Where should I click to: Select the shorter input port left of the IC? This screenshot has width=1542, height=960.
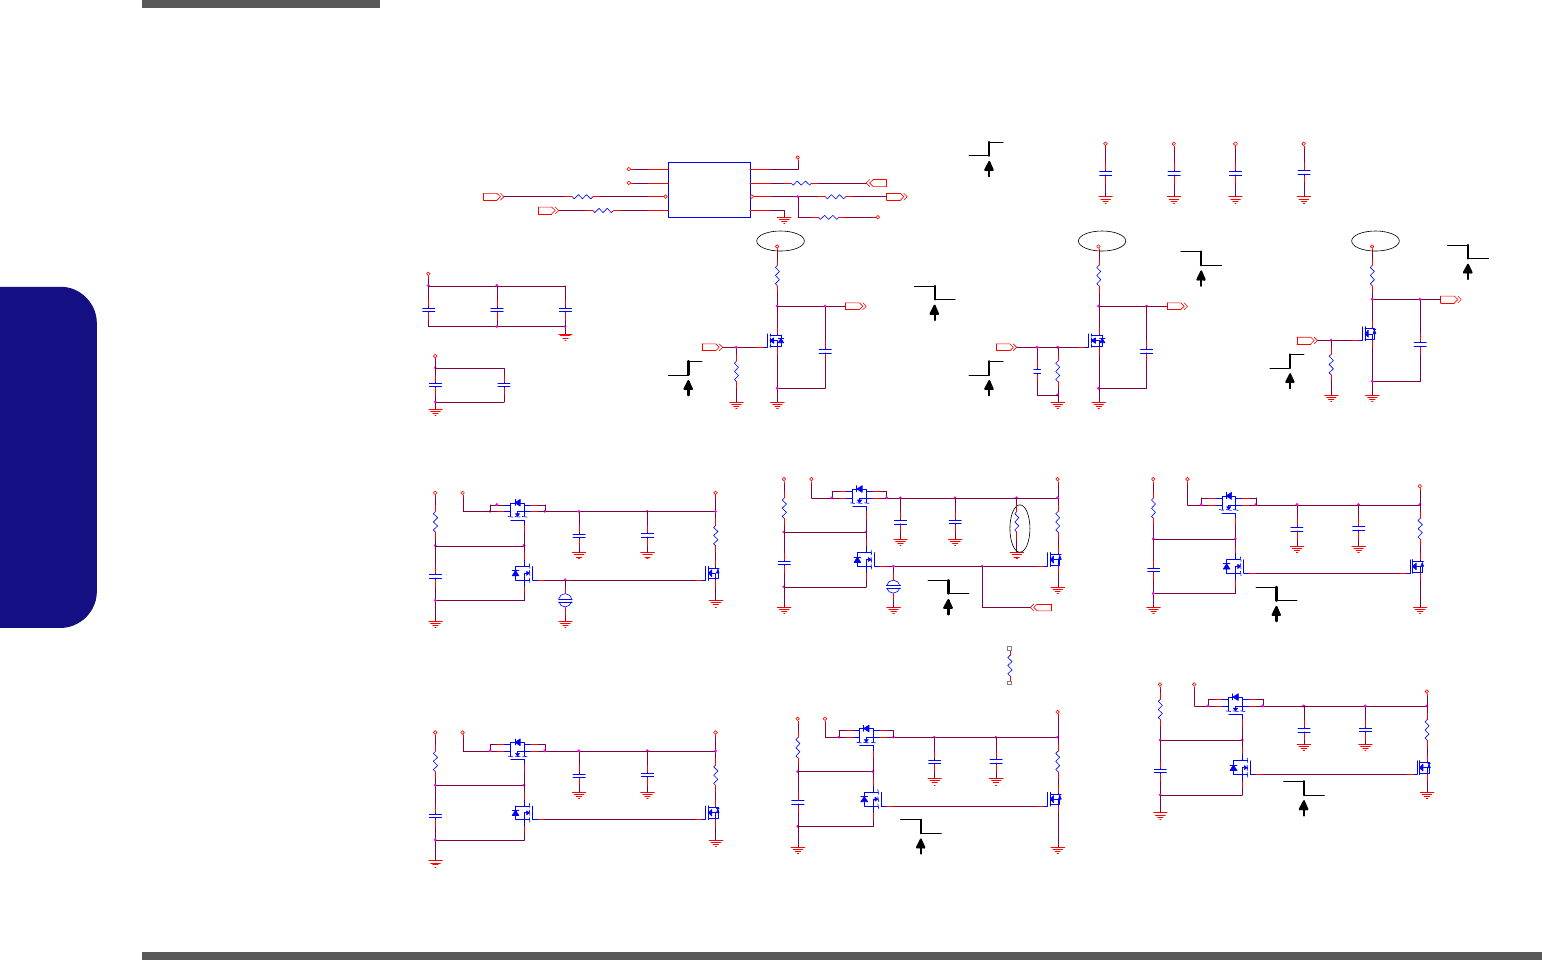click(548, 211)
